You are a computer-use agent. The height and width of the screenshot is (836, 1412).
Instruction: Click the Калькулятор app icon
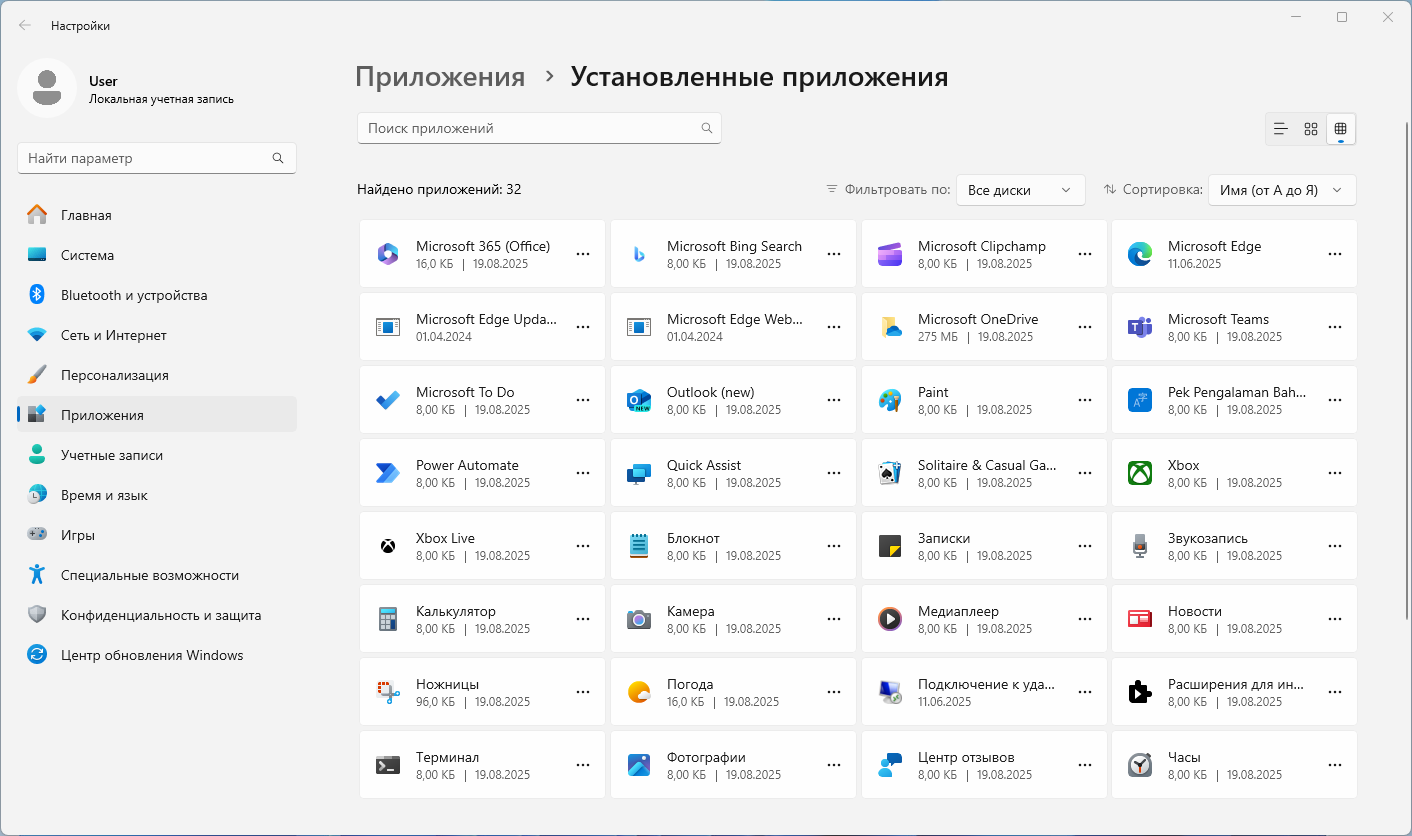click(x=387, y=619)
